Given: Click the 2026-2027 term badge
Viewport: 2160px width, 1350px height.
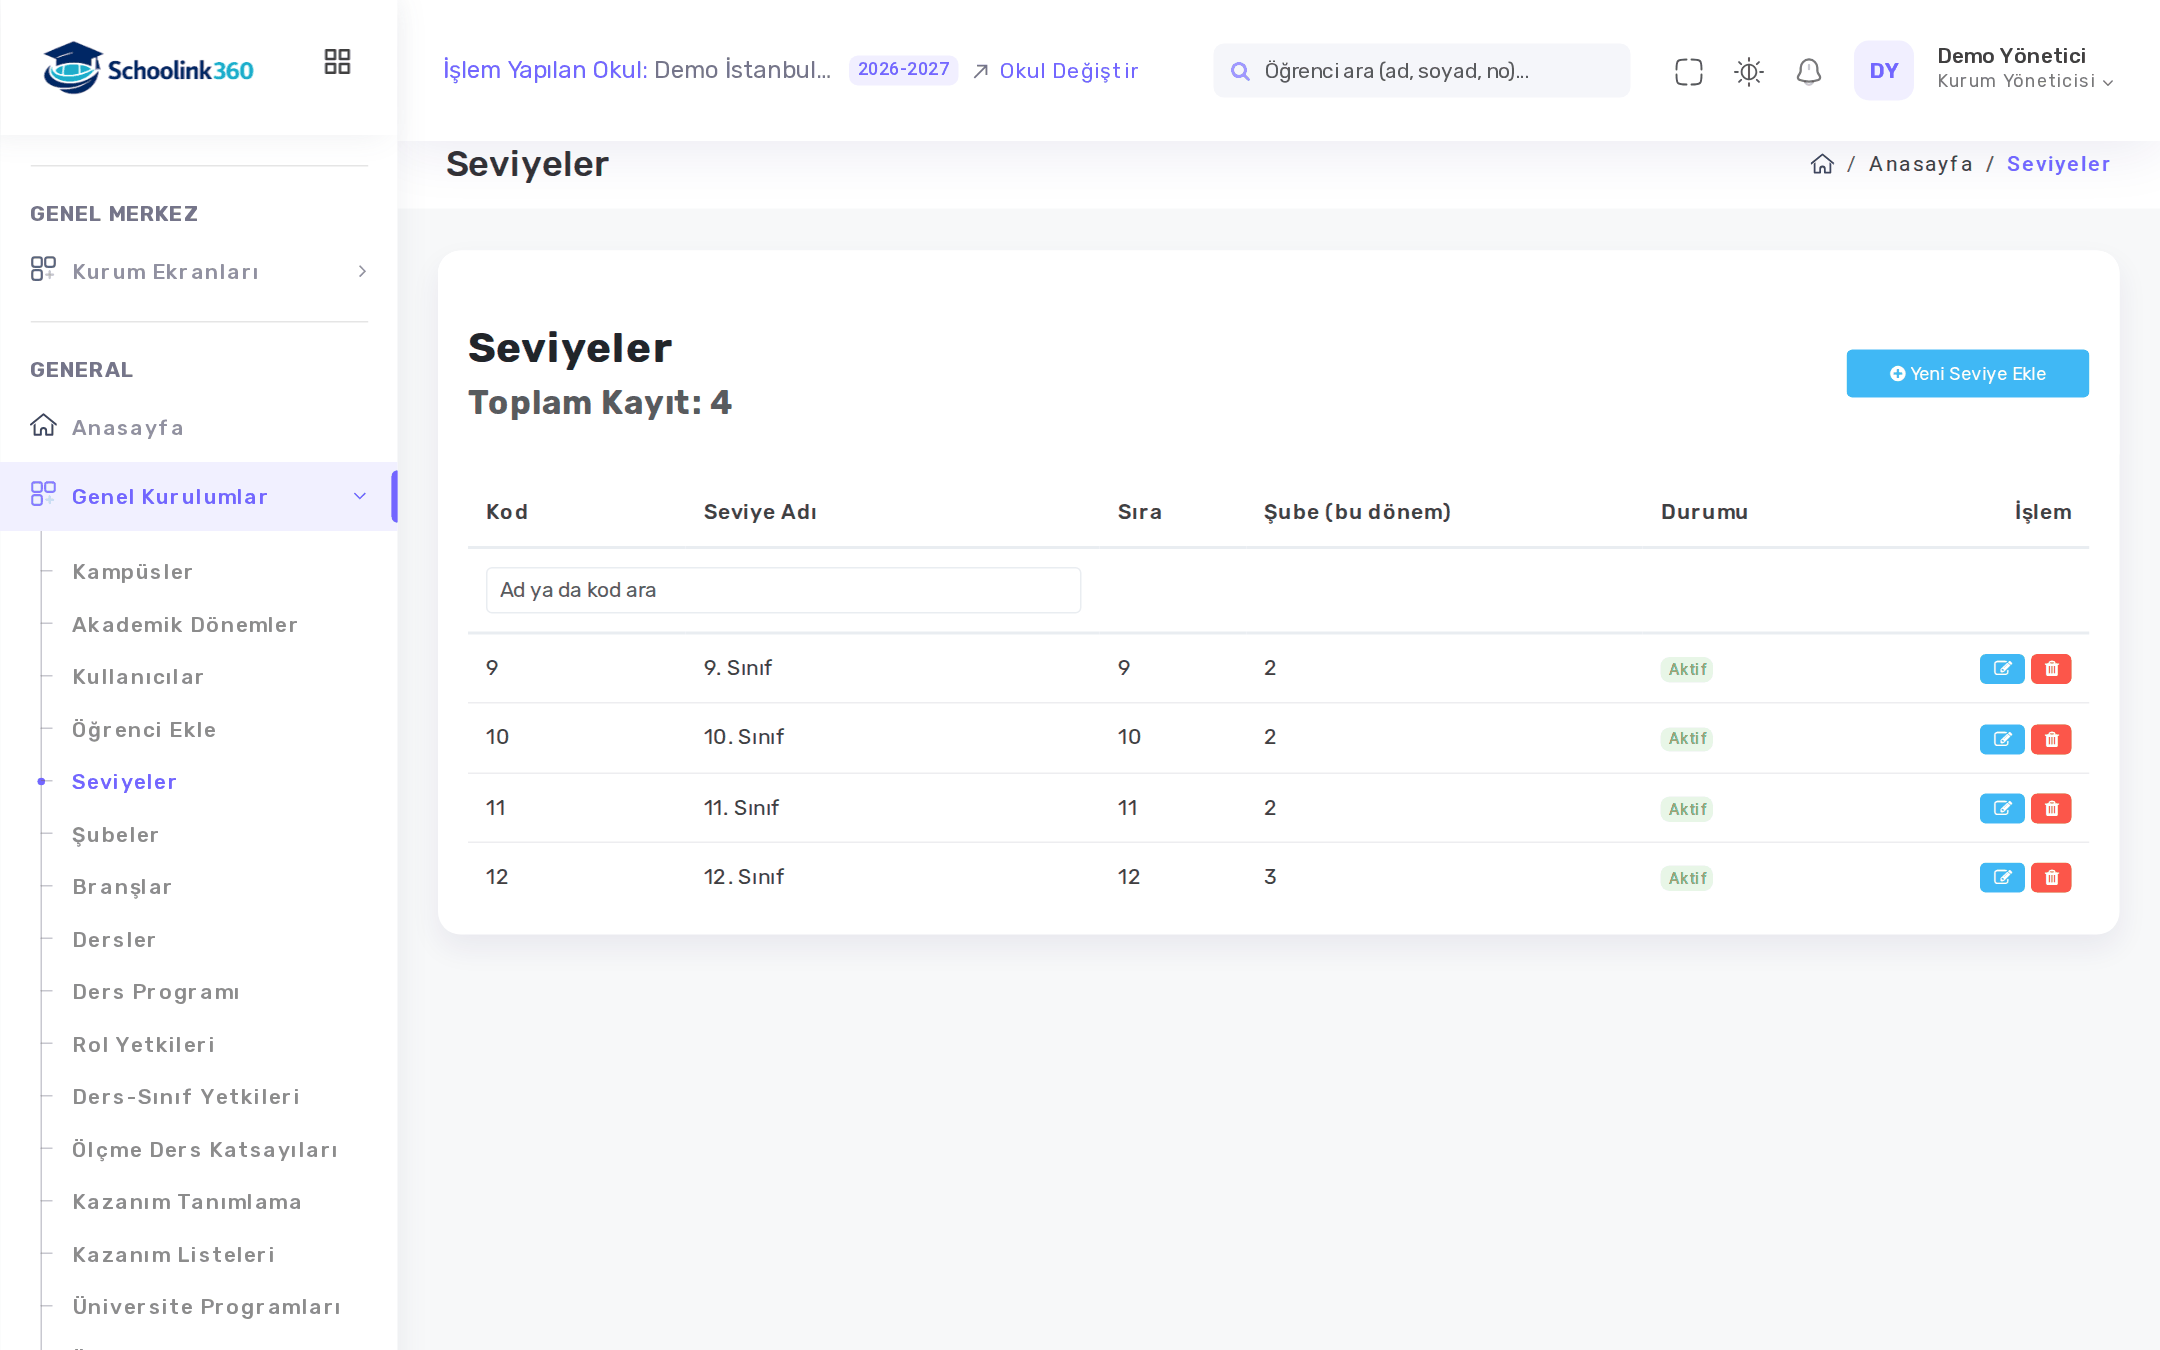Looking at the screenshot, I should [903, 69].
